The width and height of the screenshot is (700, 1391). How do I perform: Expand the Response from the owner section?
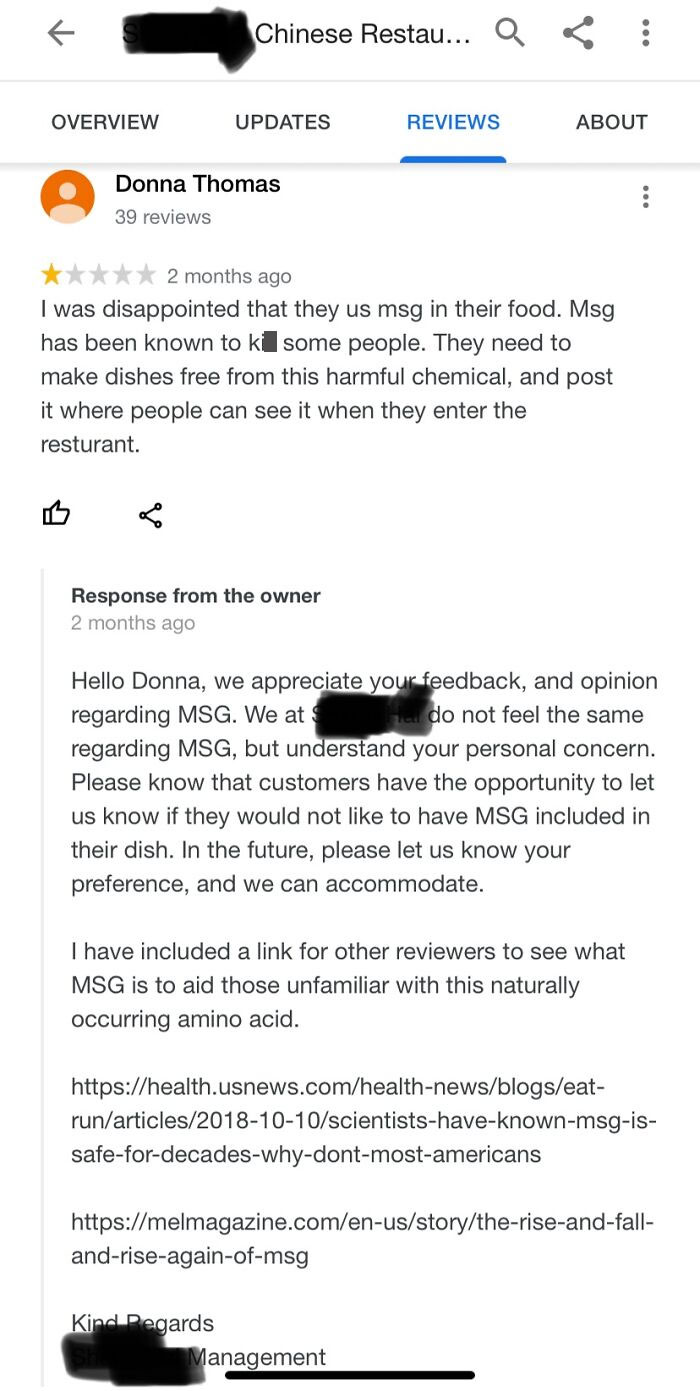tap(195, 596)
